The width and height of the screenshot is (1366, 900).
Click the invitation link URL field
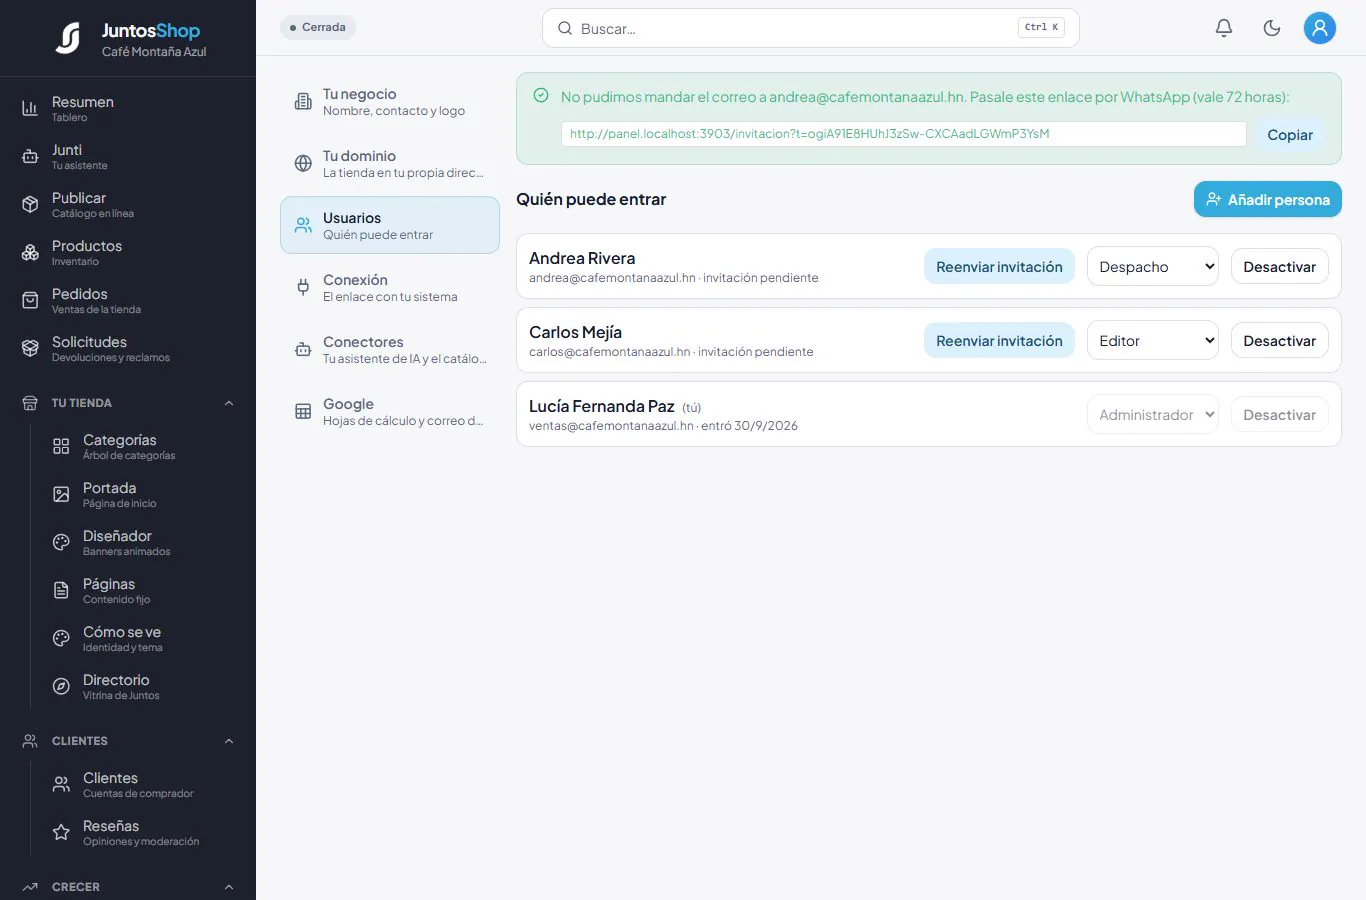[x=904, y=134]
